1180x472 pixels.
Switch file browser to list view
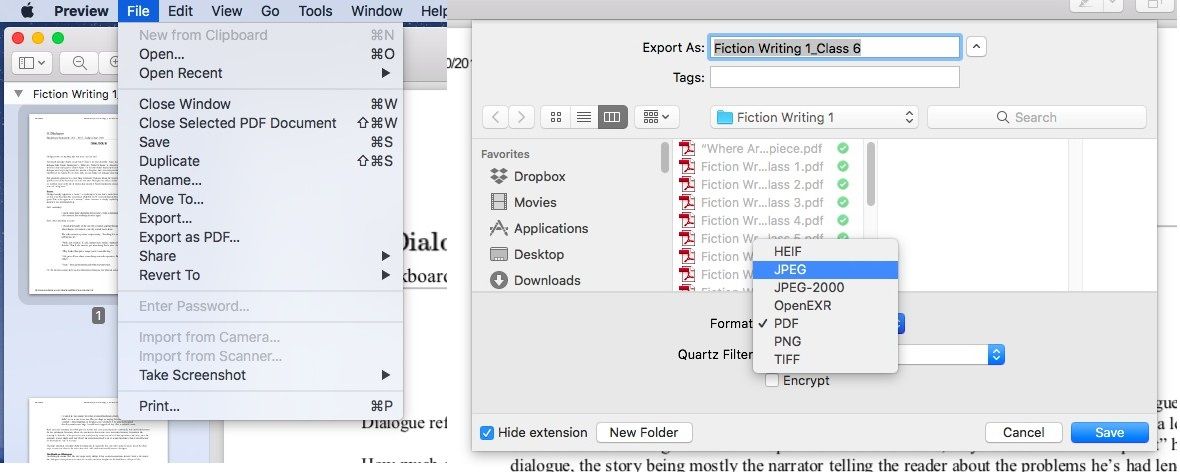tap(584, 117)
